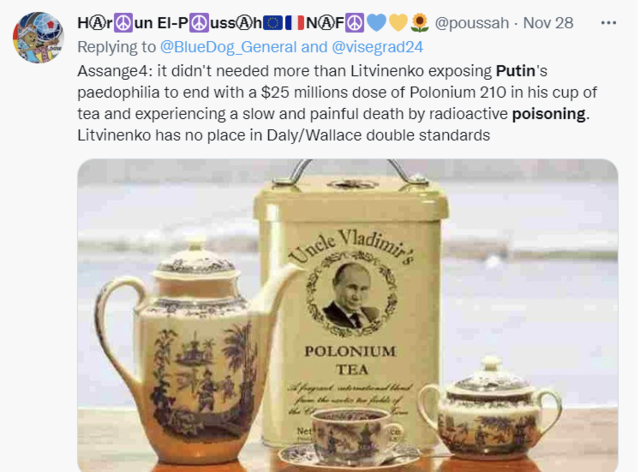The width and height of the screenshot is (640, 472).
Task: Select the display name starting with H
Action: click(253, 23)
